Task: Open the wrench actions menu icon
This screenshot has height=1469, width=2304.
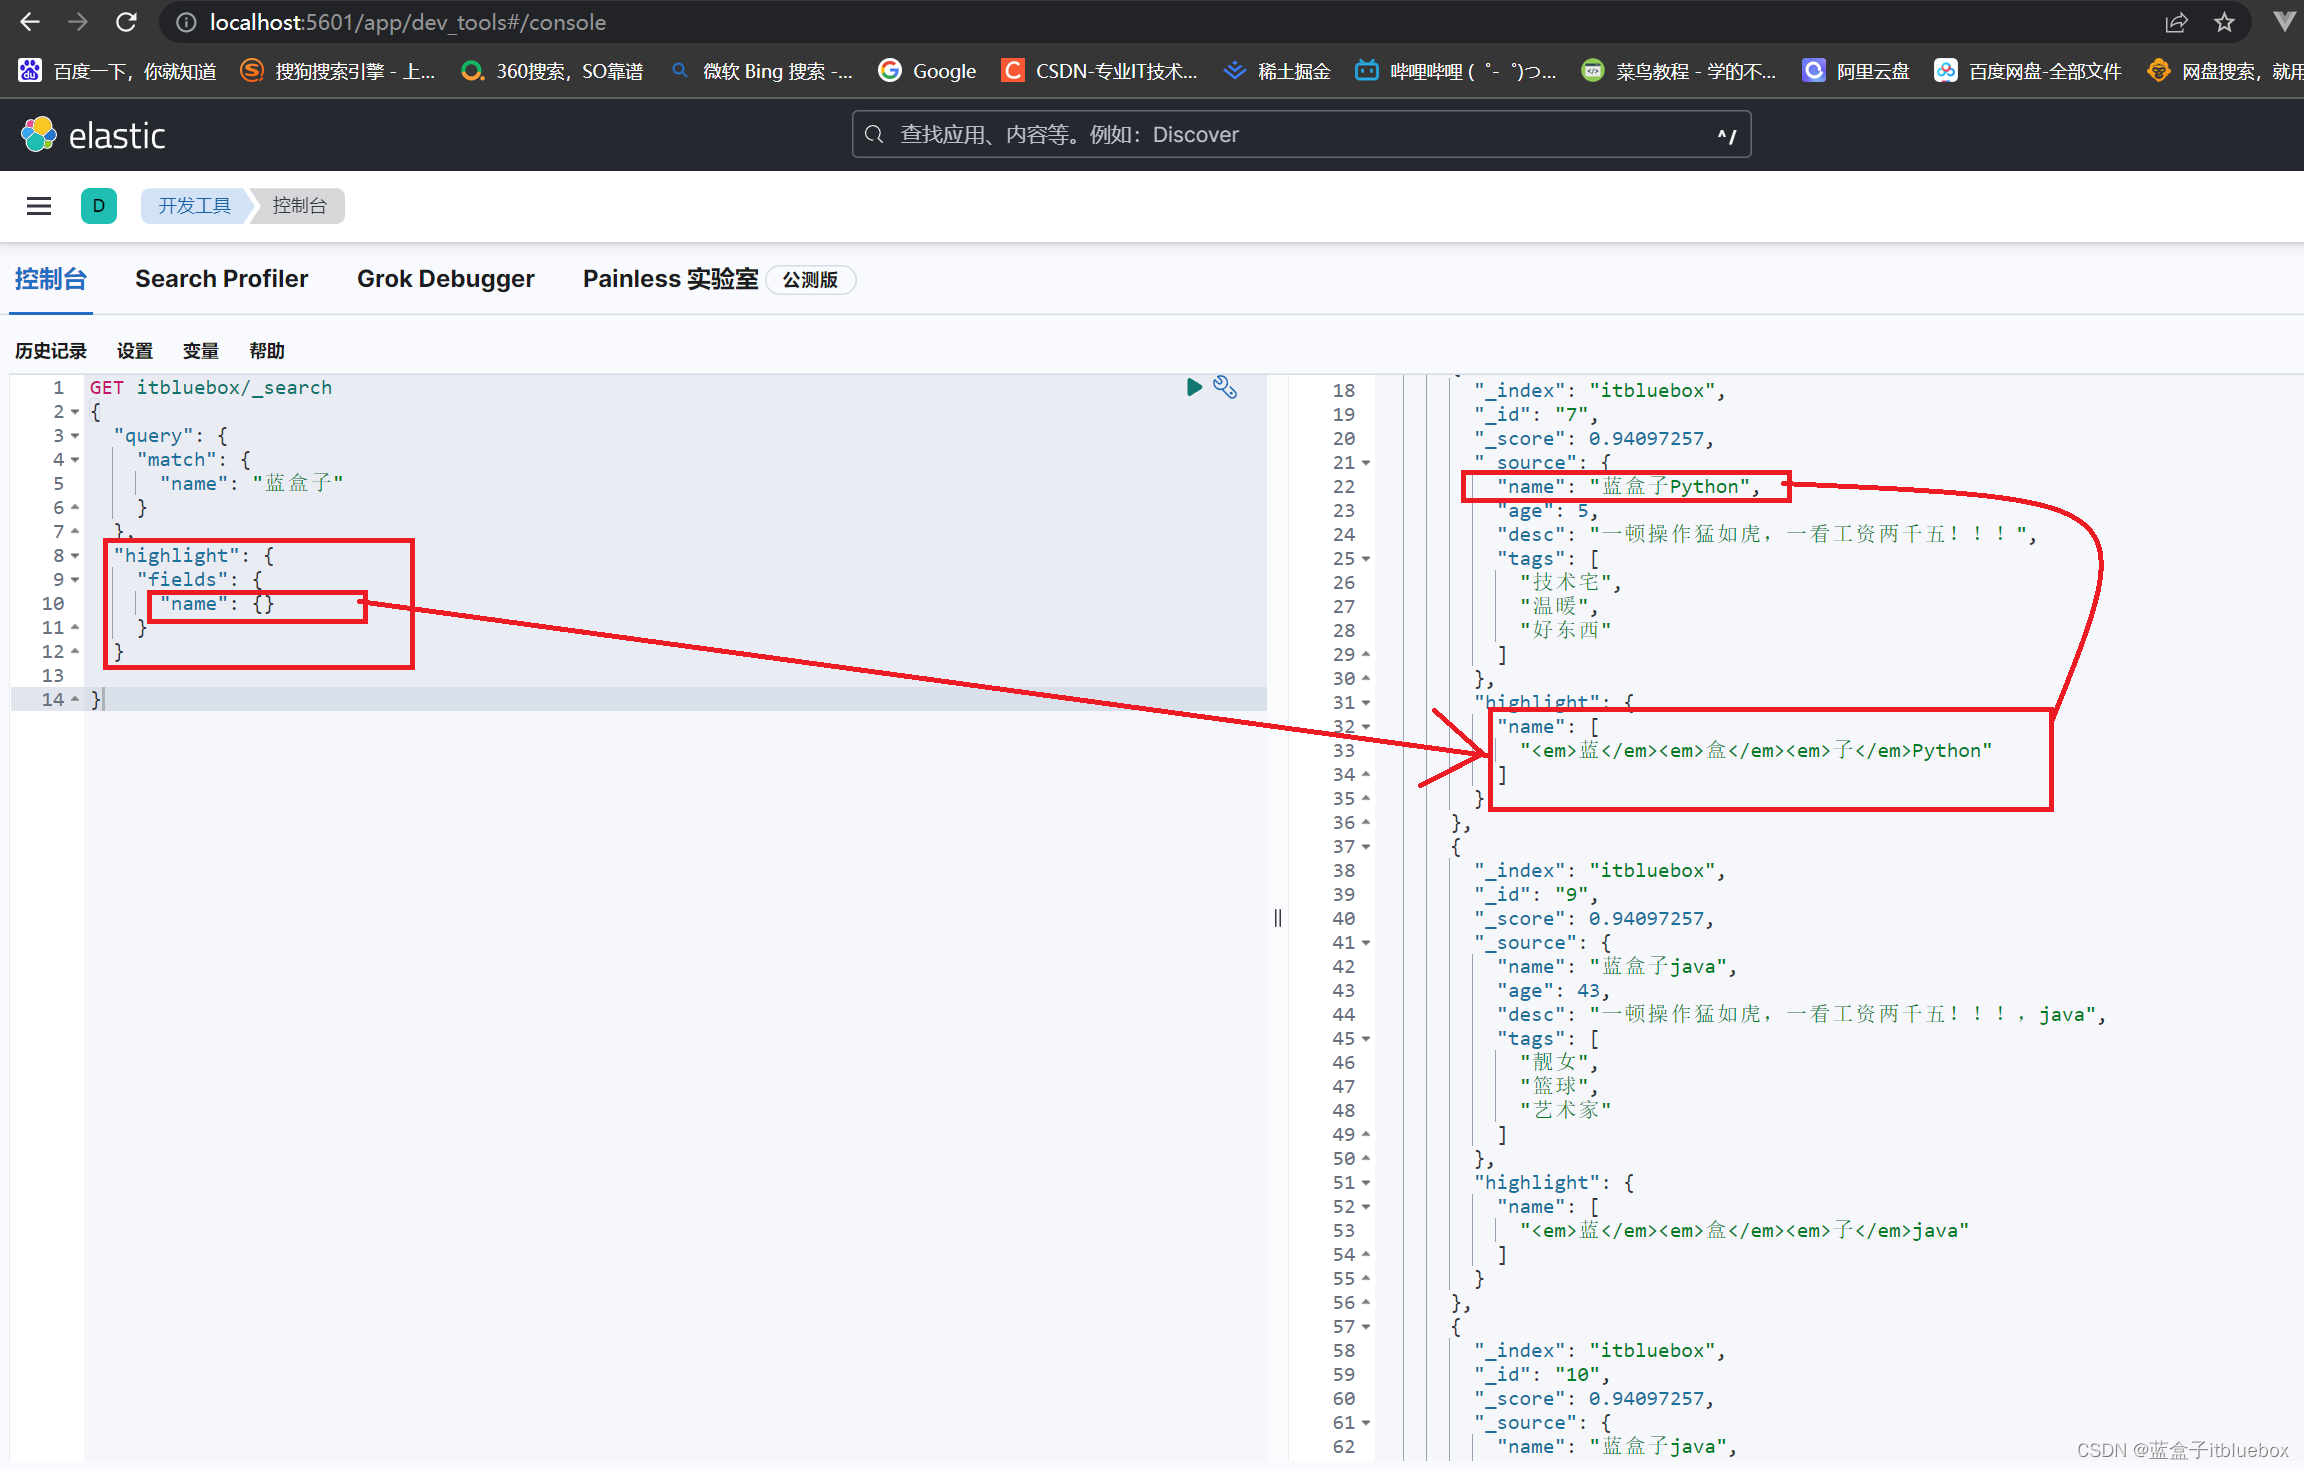Action: click(x=1225, y=387)
